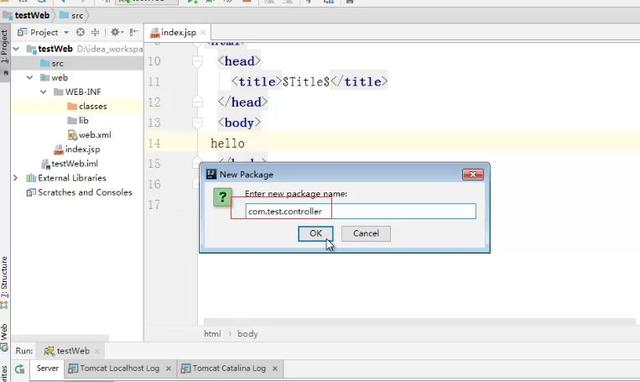Hide the Project tool window icon
Screen dimensions: 640x382
tap(133, 32)
